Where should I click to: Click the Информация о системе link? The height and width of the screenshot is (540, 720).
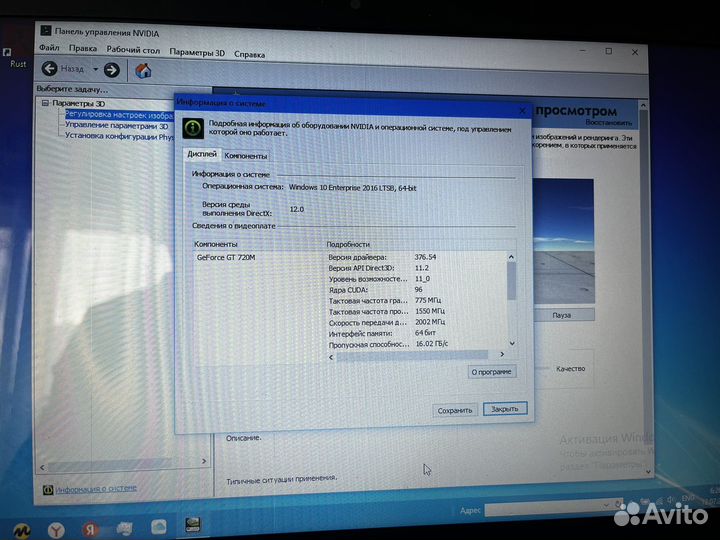(96, 489)
